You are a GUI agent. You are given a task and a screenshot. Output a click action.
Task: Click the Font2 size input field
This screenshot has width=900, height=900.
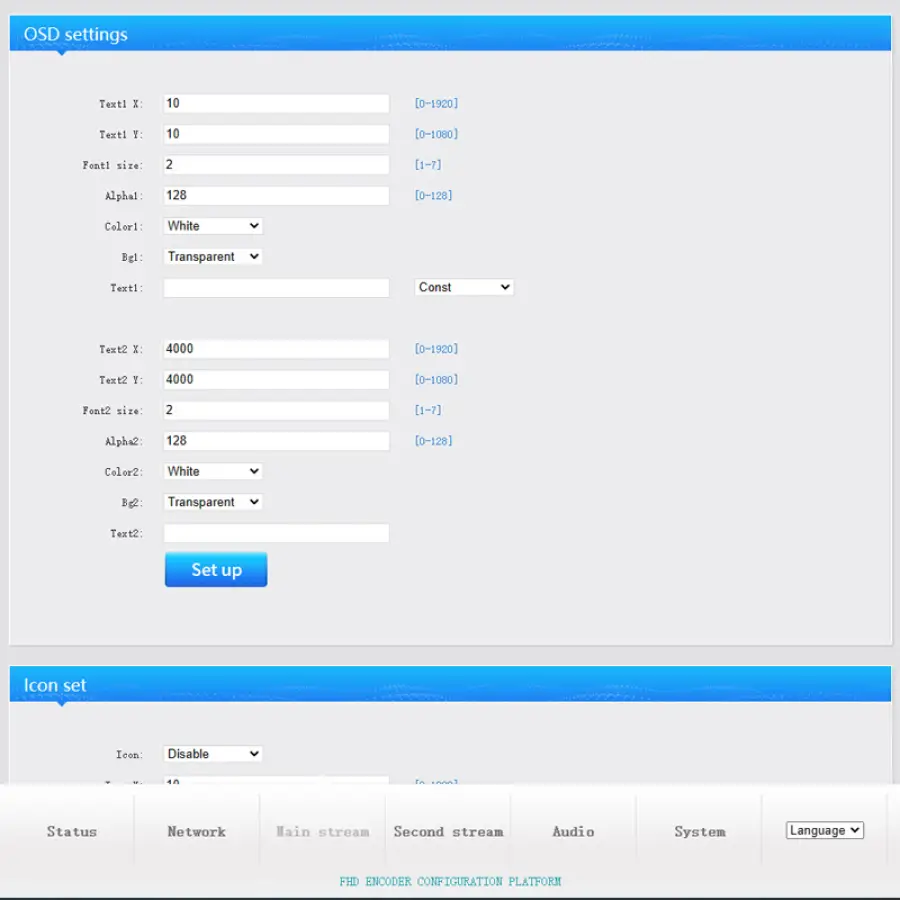(276, 411)
